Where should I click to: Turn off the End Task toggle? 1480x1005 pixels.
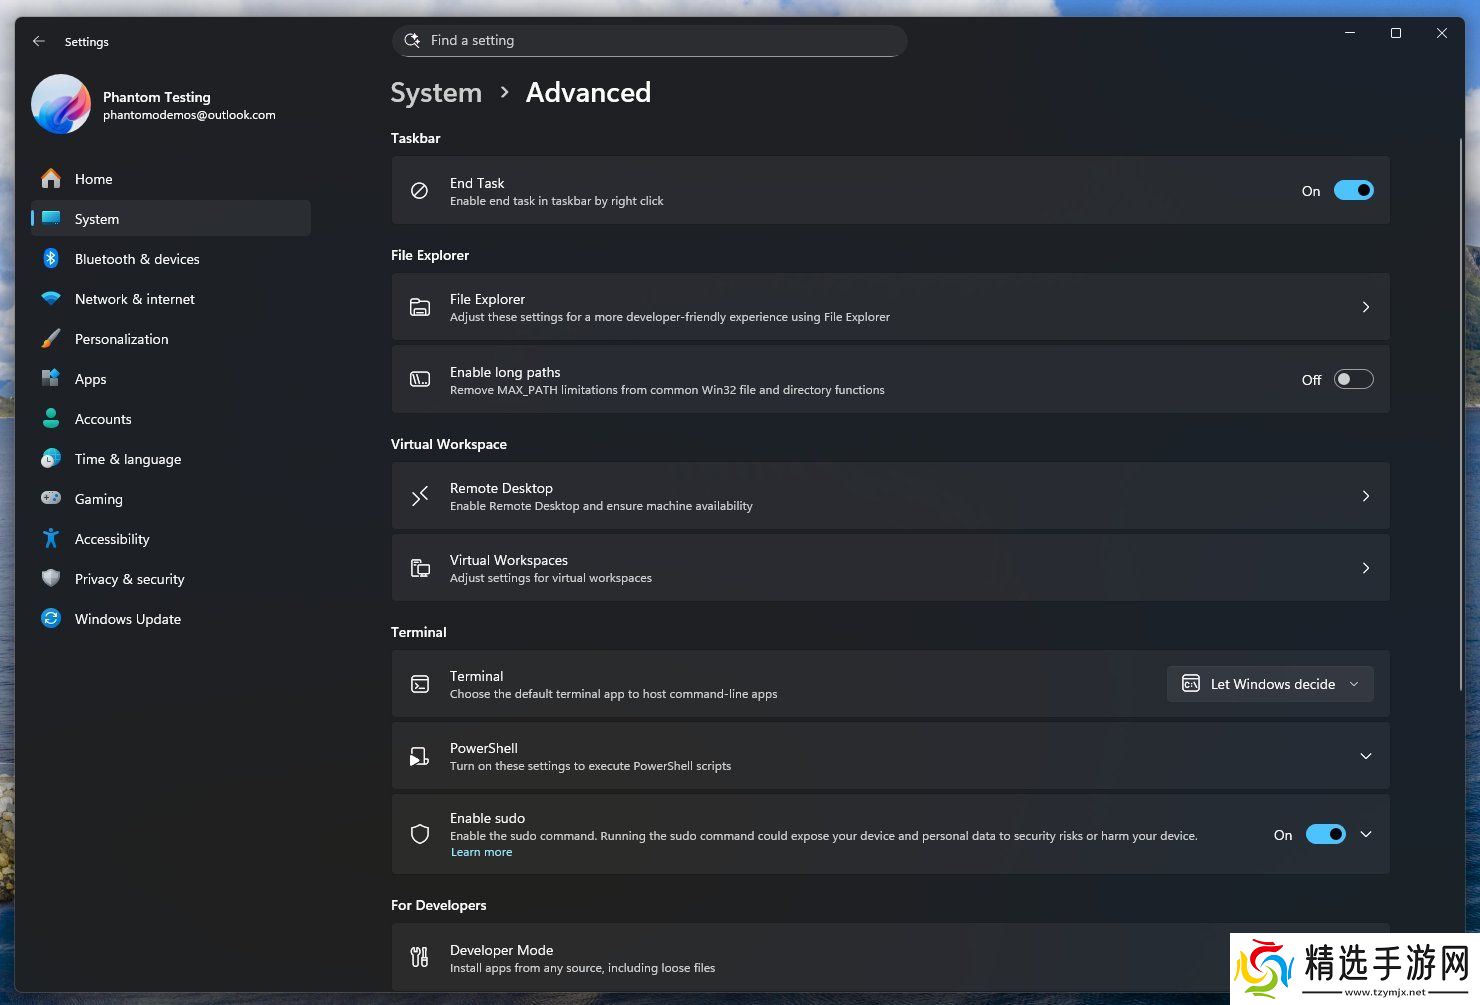(1353, 191)
